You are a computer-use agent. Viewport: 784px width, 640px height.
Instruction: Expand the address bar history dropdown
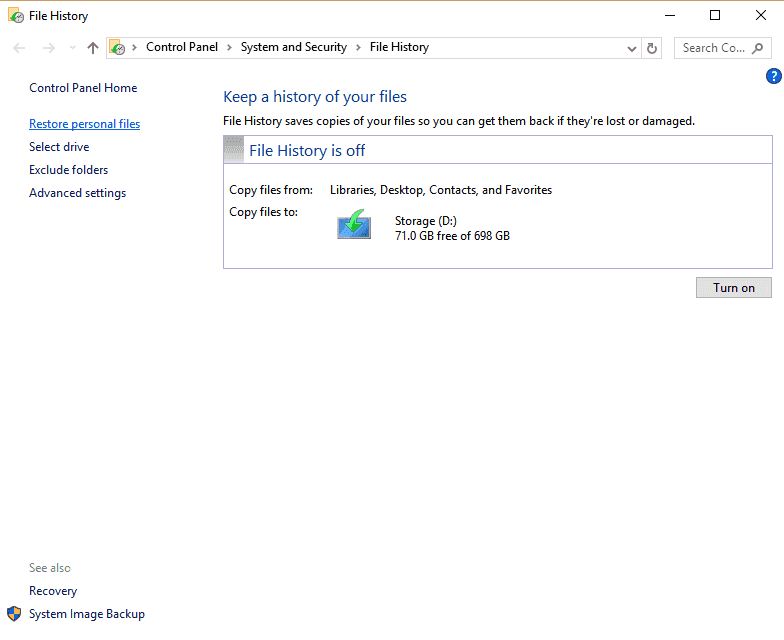[632, 48]
